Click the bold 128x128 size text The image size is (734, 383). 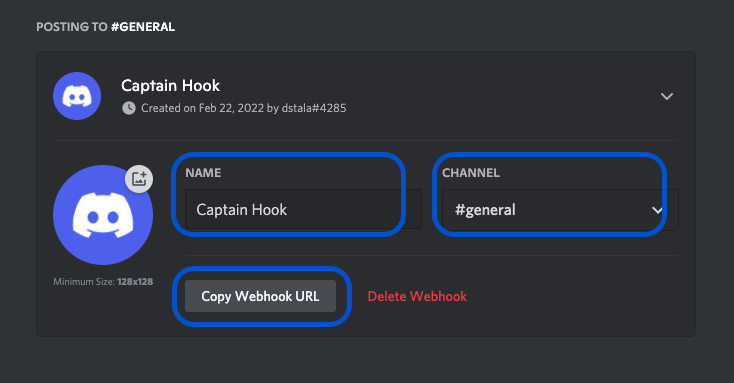pyautogui.click(x=135, y=282)
